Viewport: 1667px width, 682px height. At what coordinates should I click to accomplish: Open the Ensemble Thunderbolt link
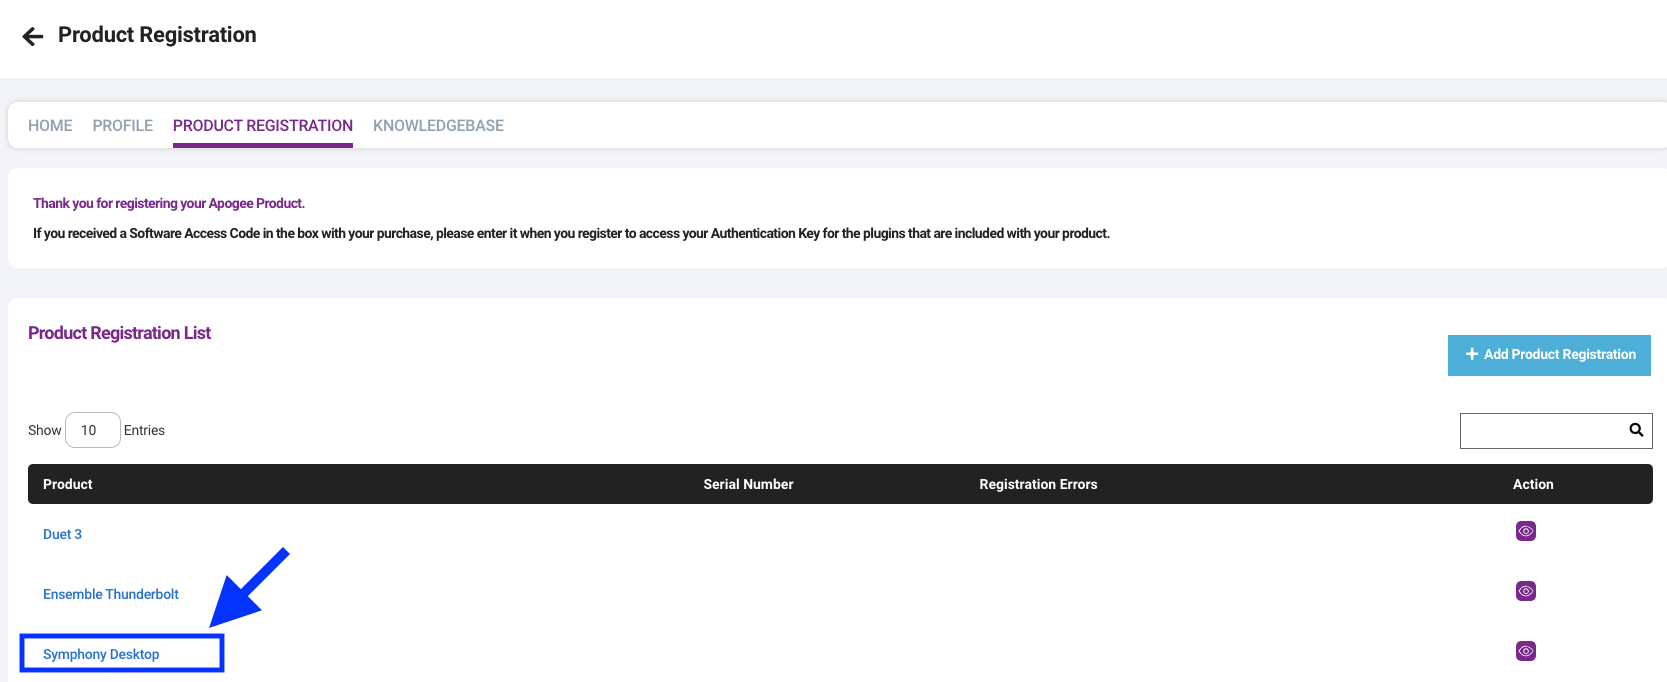point(111,594)
